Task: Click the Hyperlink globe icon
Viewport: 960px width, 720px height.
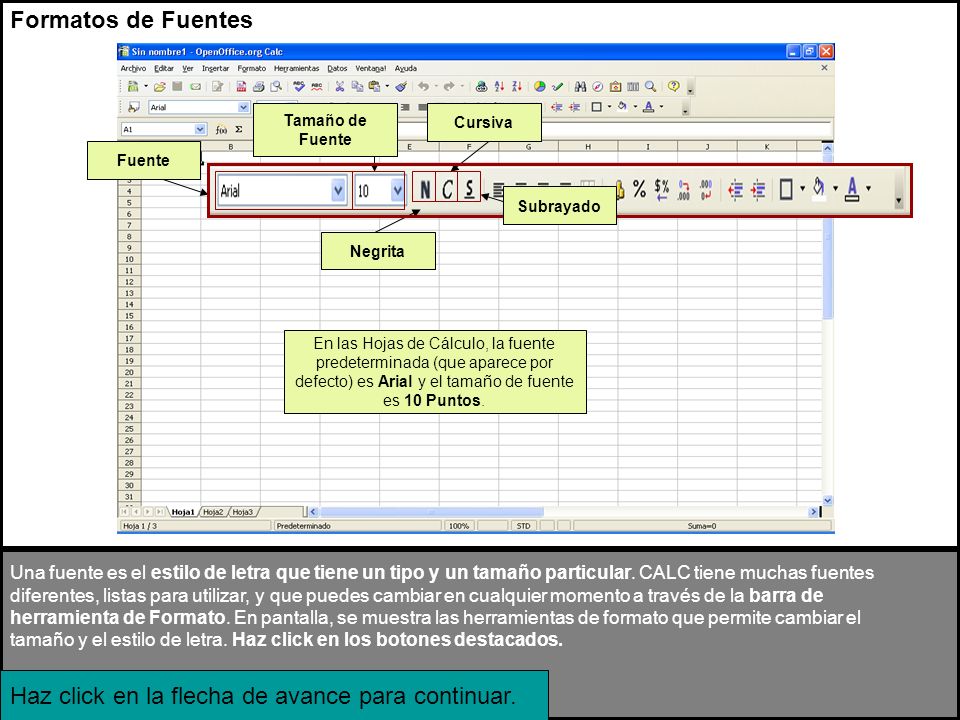Action: (x=481, y=87)
